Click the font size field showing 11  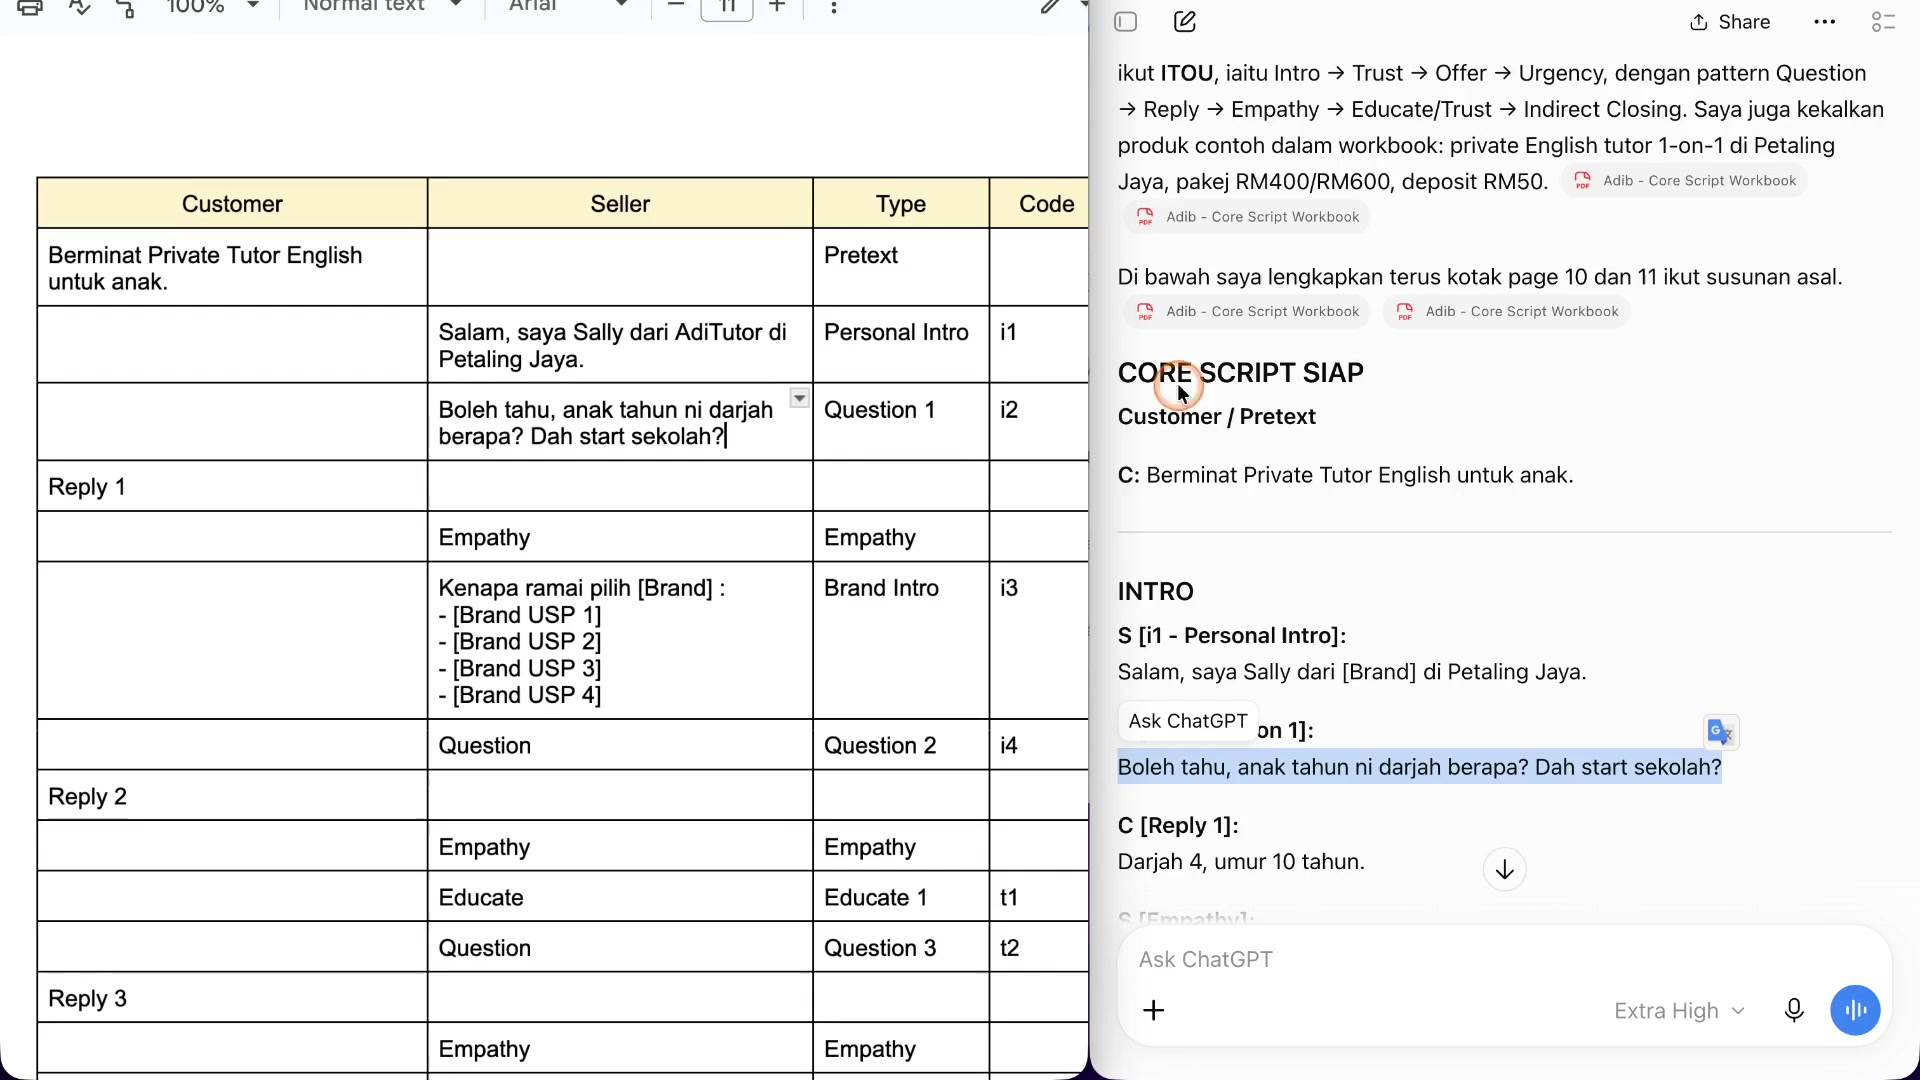(727, 7)
